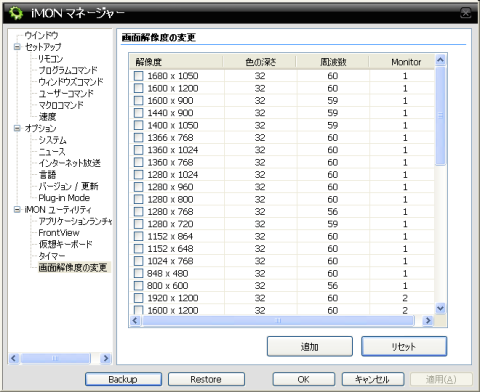480x392 pixels.
Task: Enable the 1280 x 800 checkbox
Action: click(138, 199)
